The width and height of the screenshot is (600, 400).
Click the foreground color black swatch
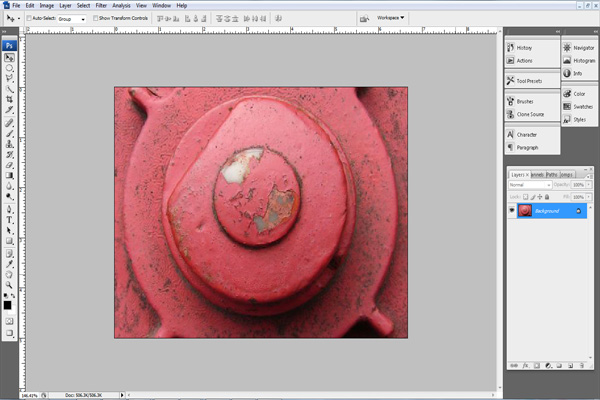7,305
